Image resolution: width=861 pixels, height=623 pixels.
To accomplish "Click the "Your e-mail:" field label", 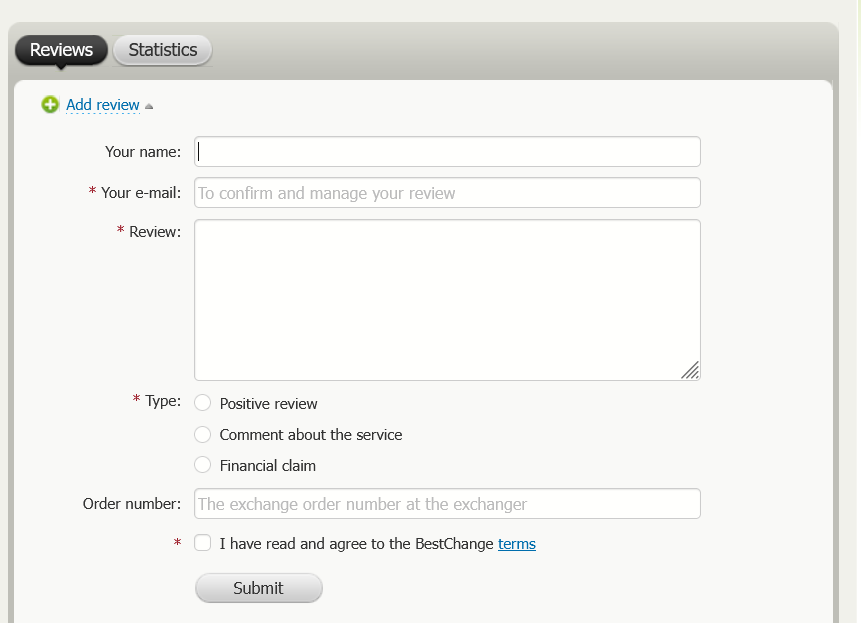I will [141, 193].
